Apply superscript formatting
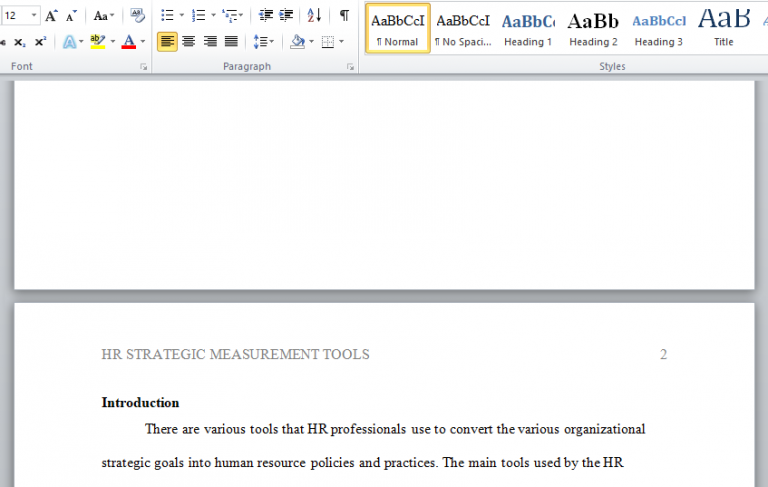The height and width of the screenshot is (487, 768). [40, 42]
